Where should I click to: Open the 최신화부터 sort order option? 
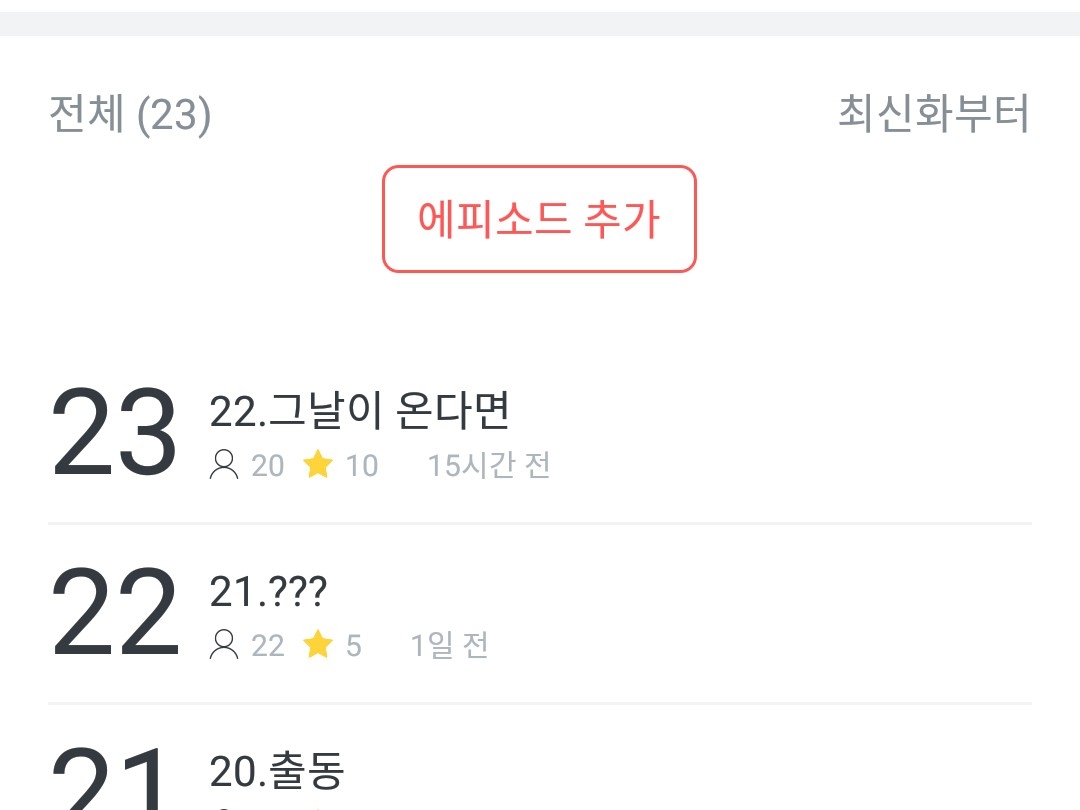tap(933, 115)
